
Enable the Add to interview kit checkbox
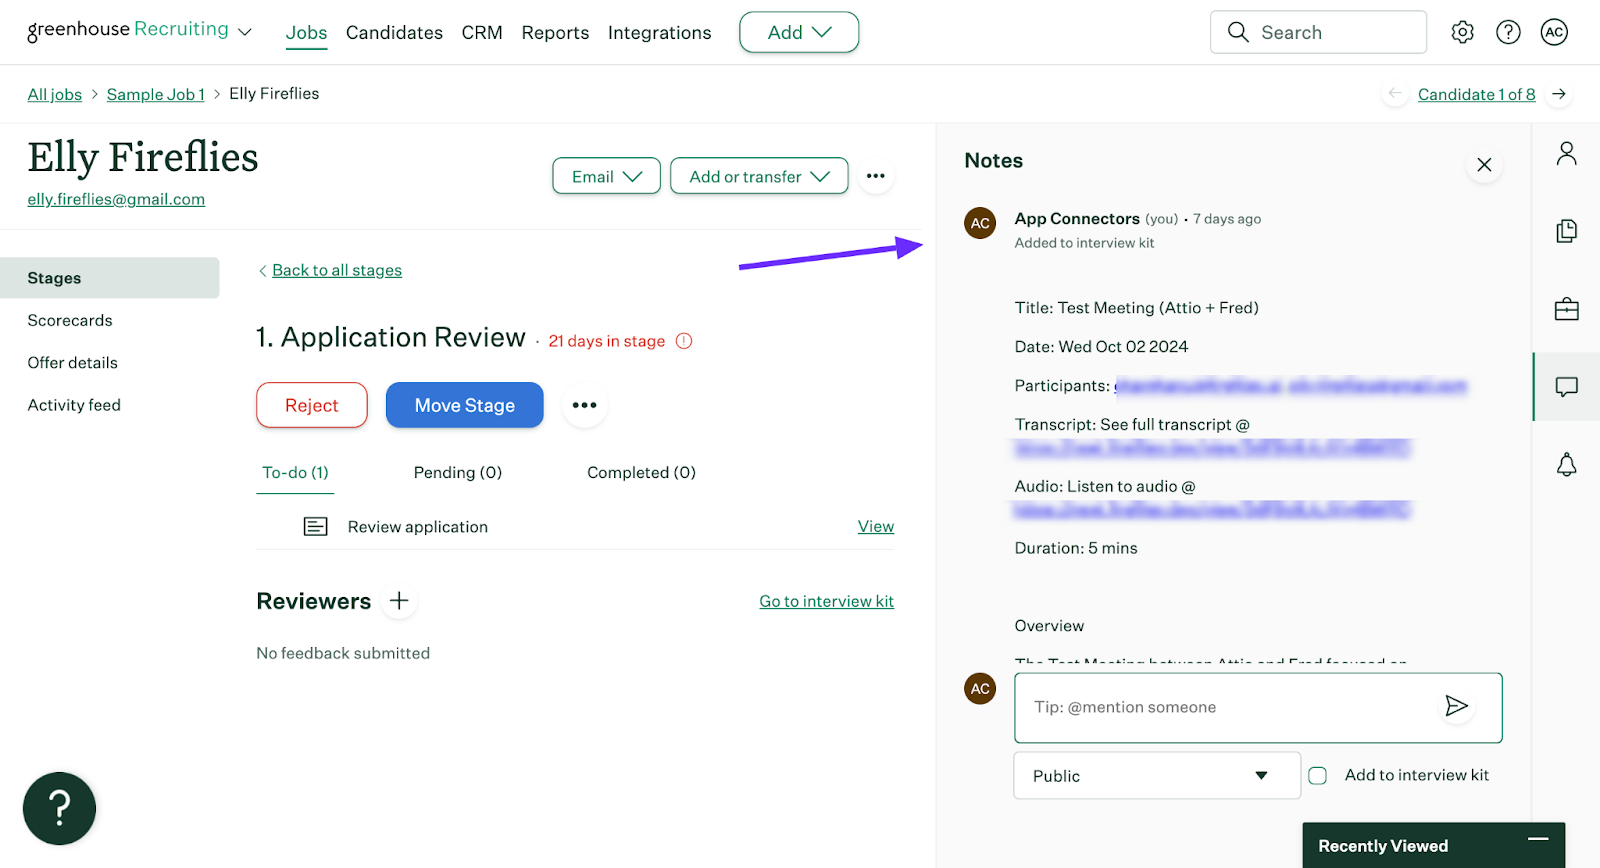click(1318, 776)
